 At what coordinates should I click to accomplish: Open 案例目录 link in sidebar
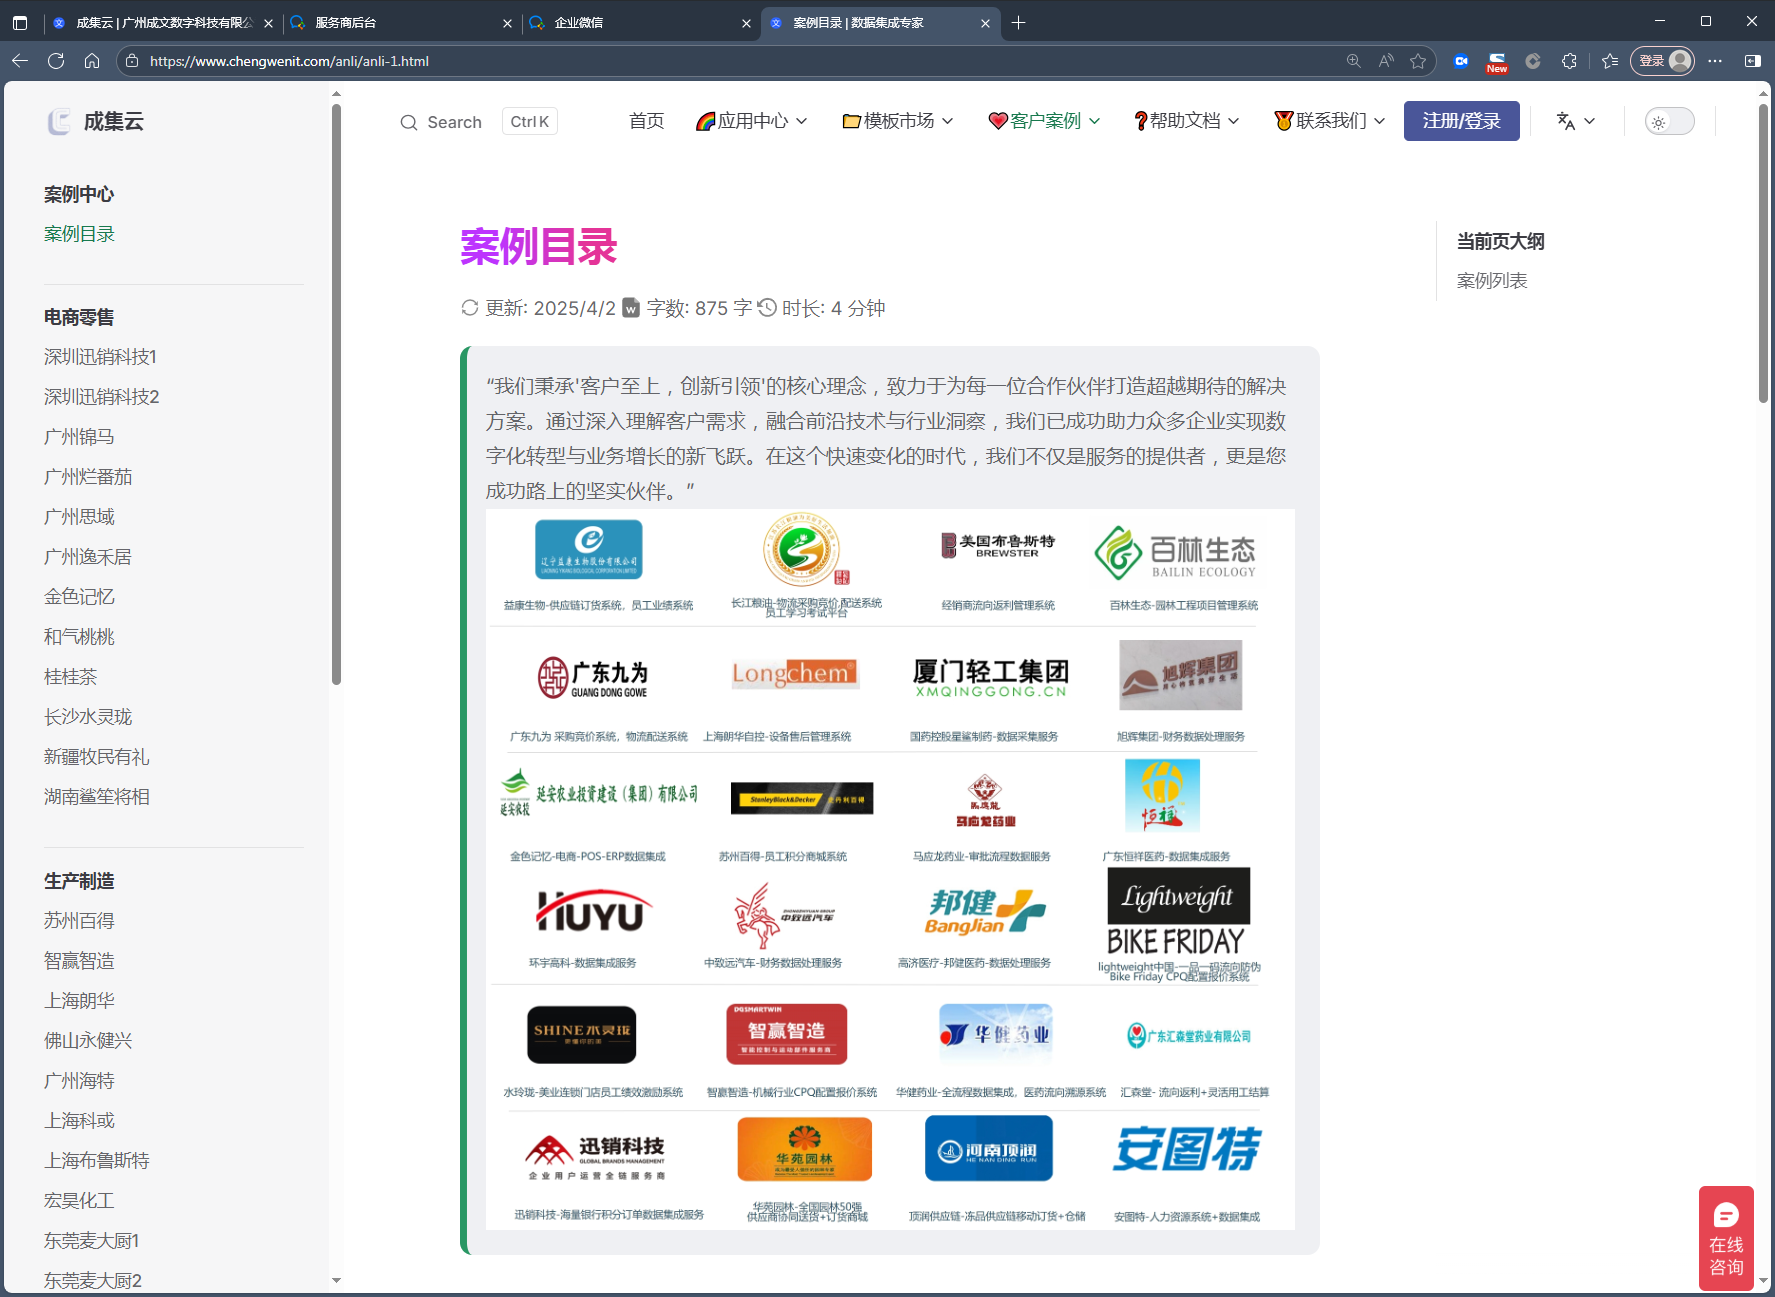79,234
